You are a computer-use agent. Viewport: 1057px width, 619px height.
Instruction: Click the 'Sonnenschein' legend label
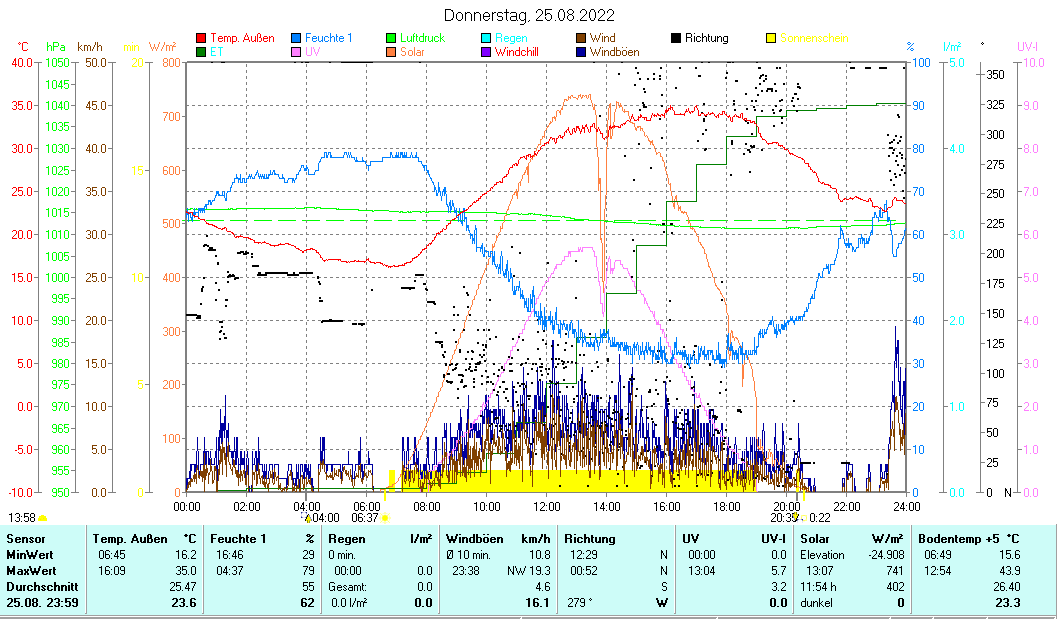pos(814,38)
